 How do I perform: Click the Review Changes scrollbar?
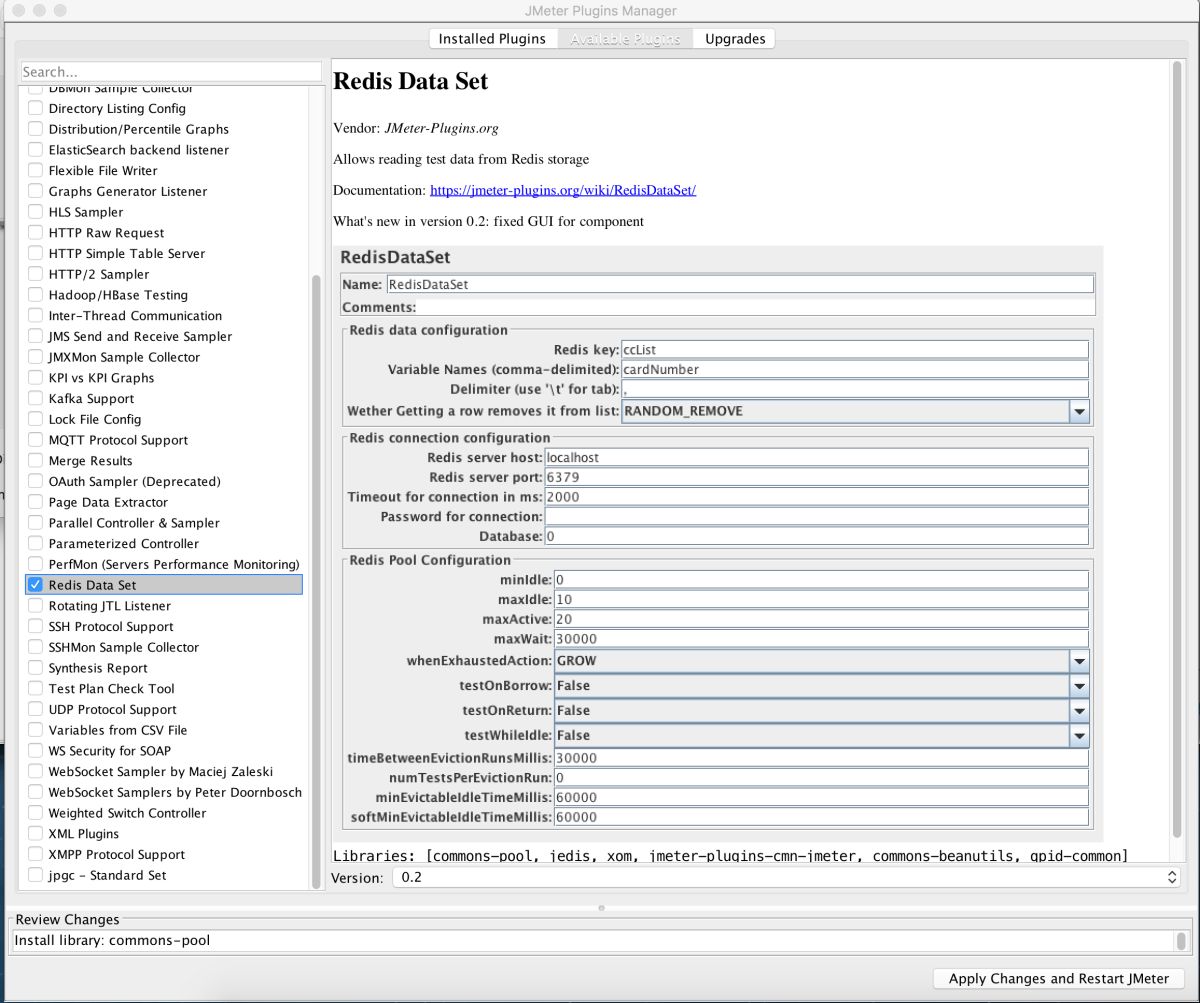pos(1181,941)
